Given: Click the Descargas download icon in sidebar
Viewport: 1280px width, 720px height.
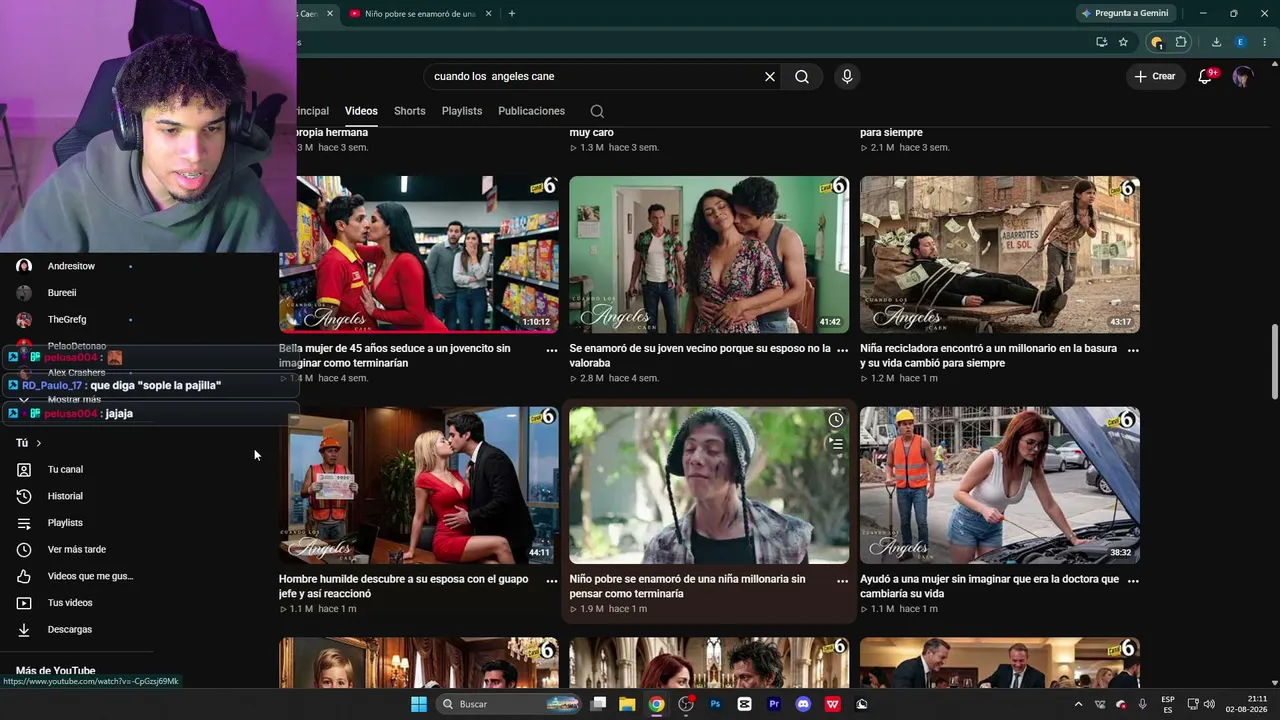Looking at the screenshot, I should pos(24,630).
